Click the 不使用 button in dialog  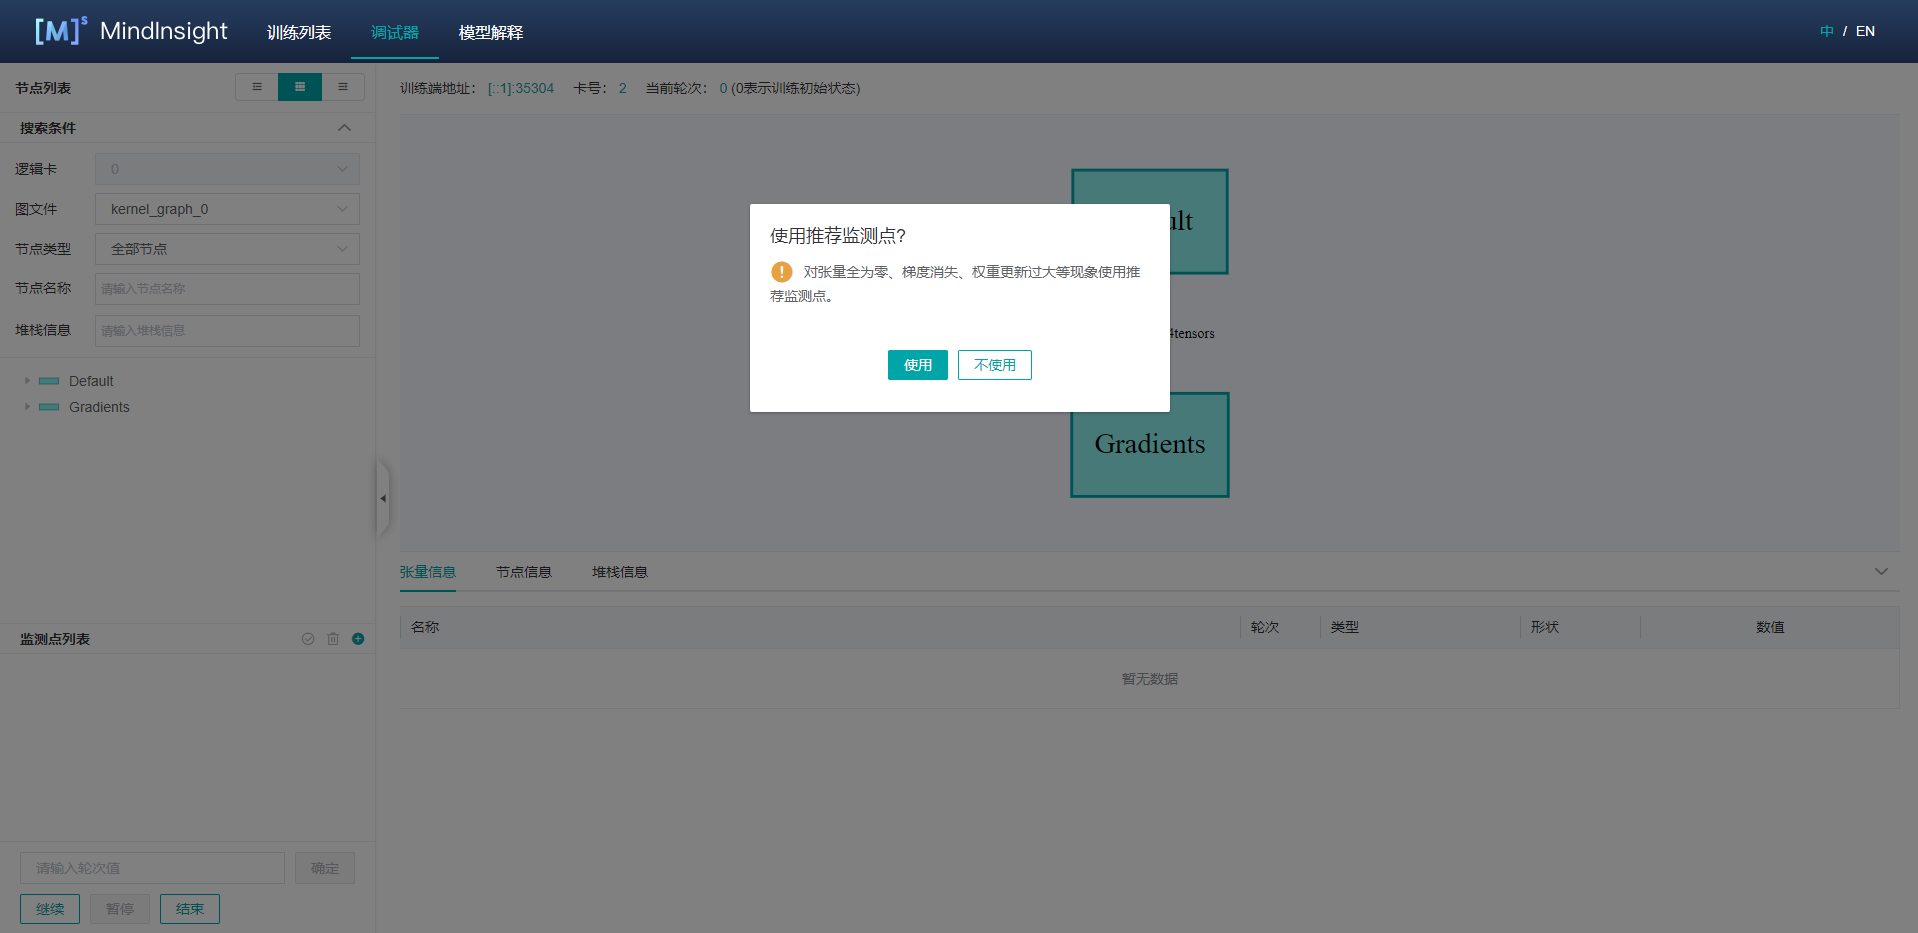point(994,365)
